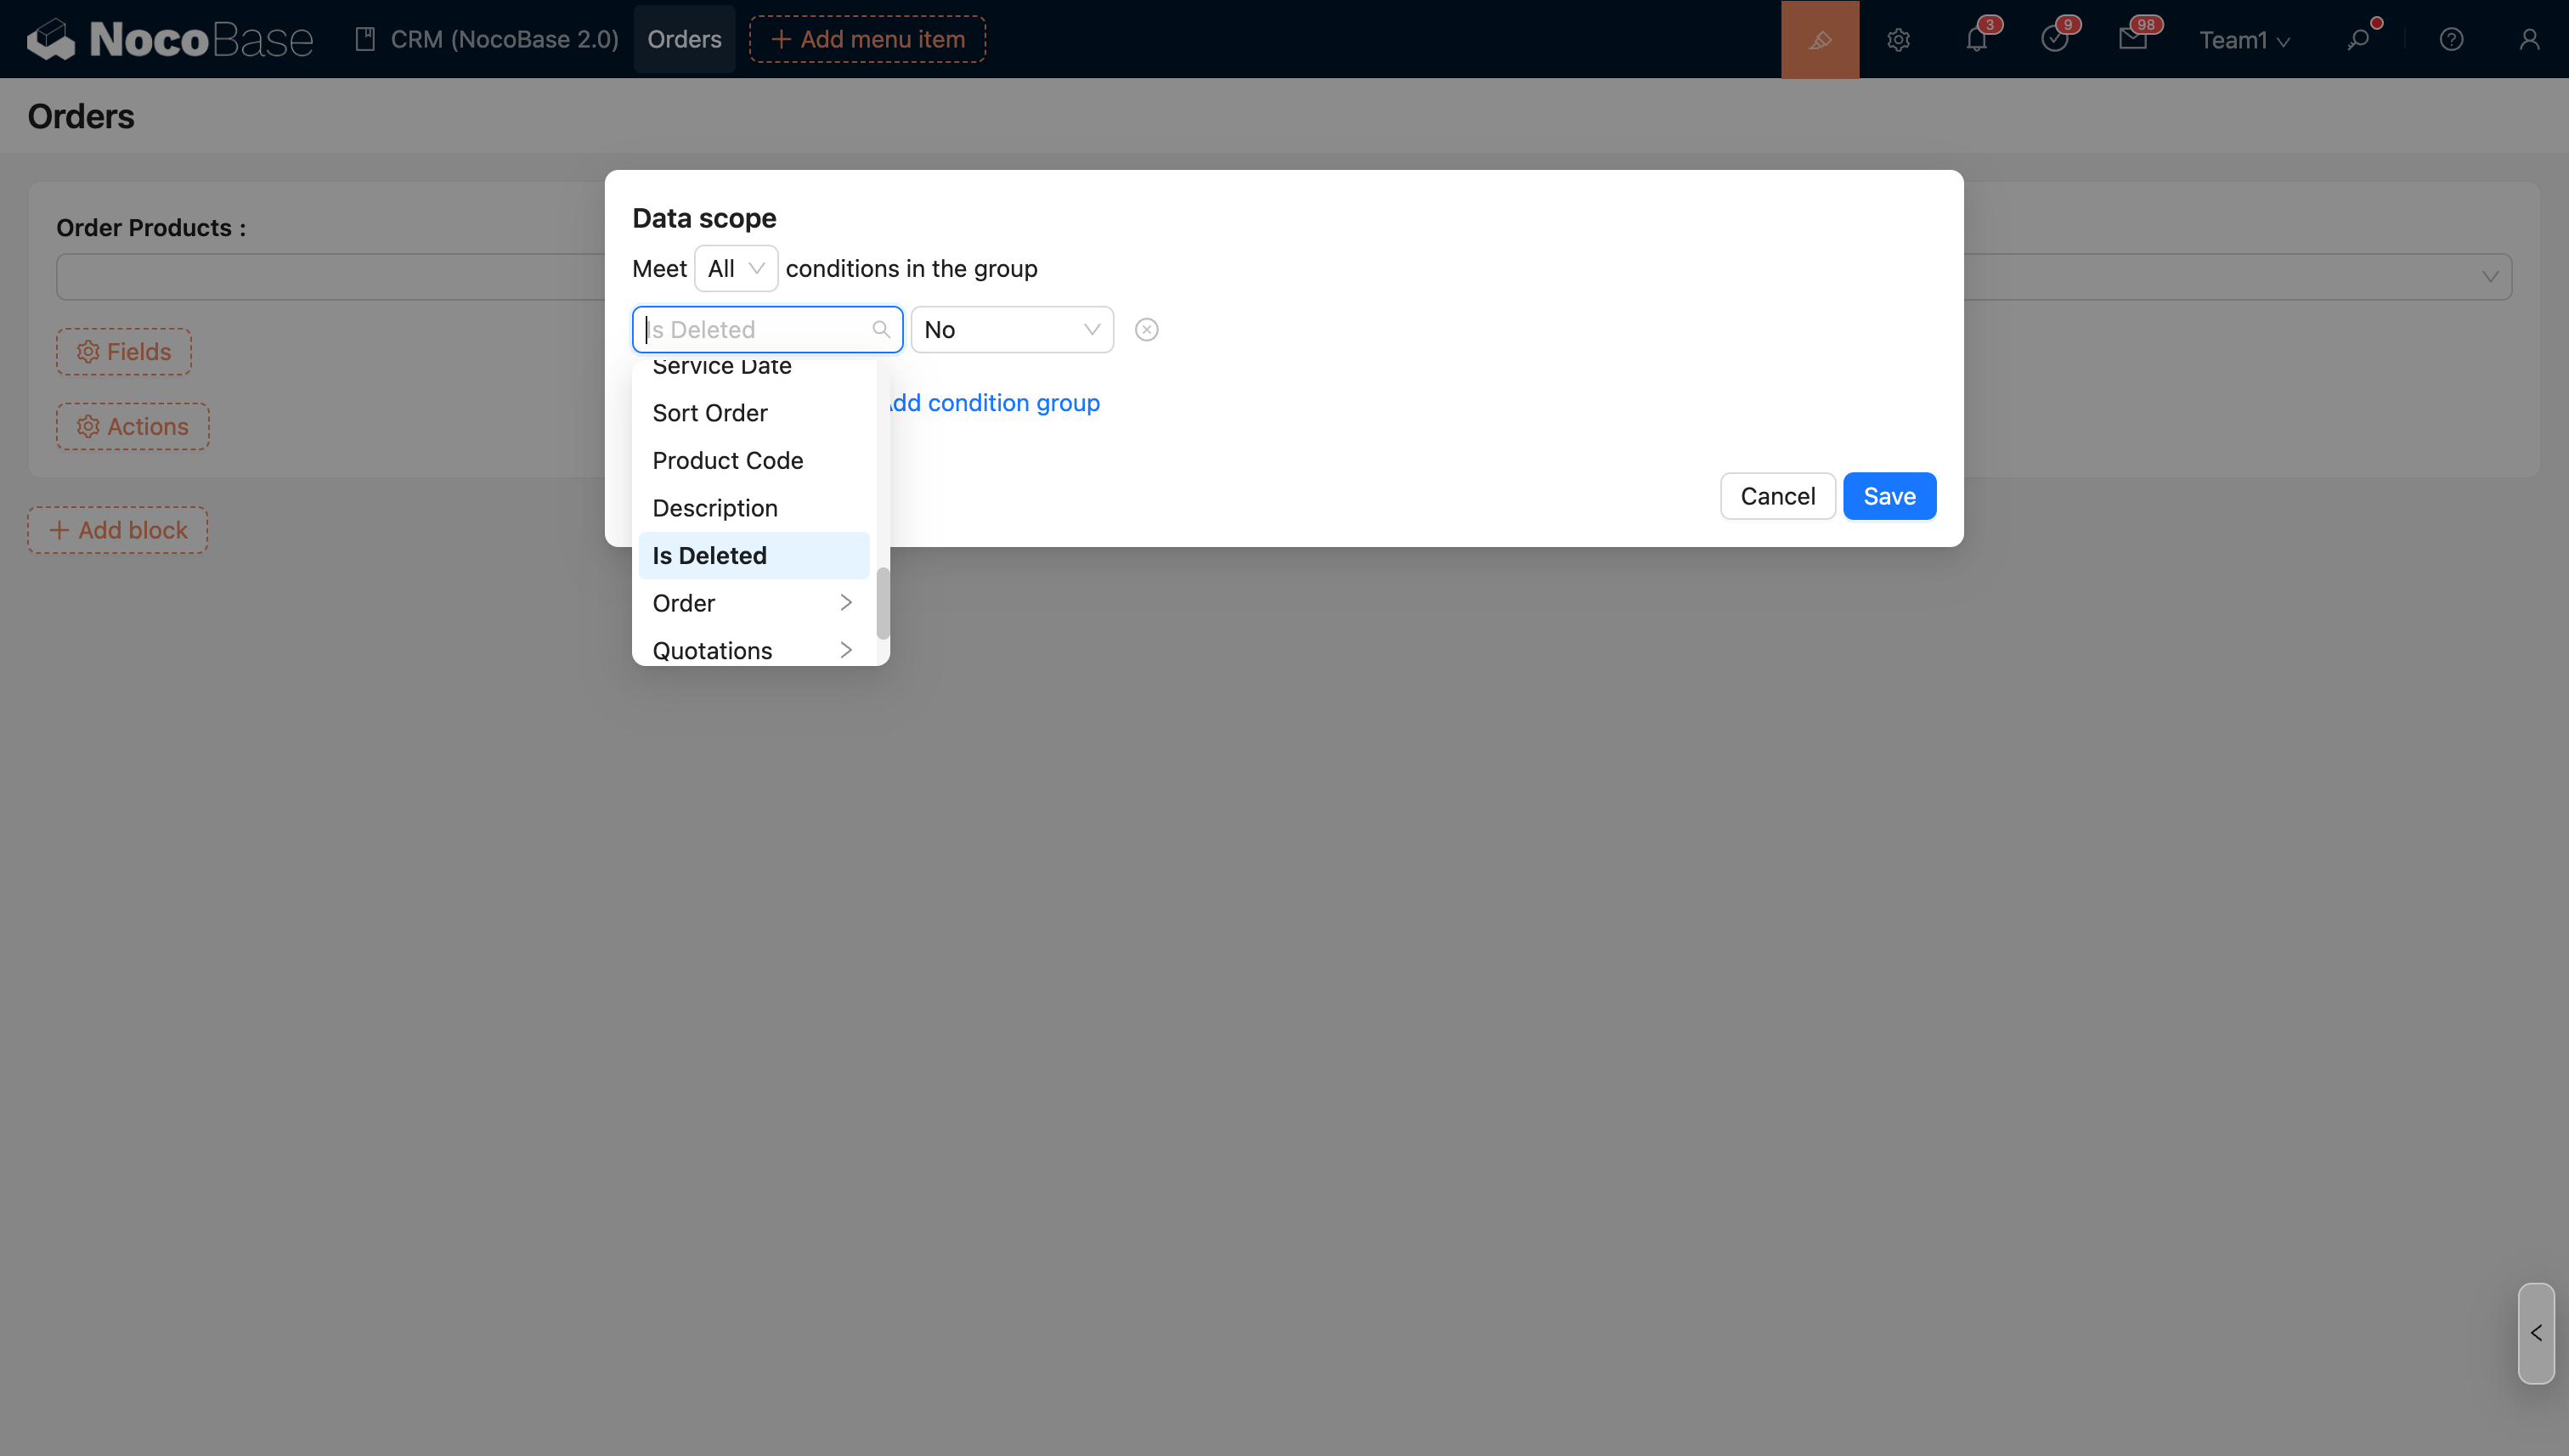Screen dimensions: 2569x1456
Task: Click the Is Deleted field search input
Action: pos(755,330)
